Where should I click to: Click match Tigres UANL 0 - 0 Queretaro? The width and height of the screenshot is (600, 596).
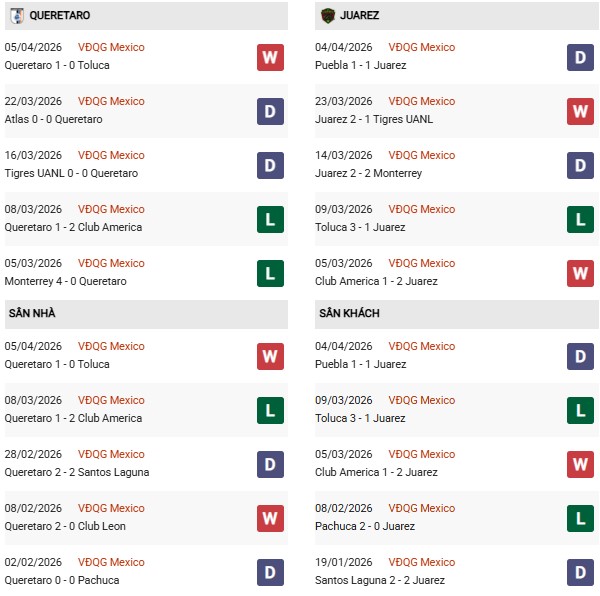click(71, 173)
